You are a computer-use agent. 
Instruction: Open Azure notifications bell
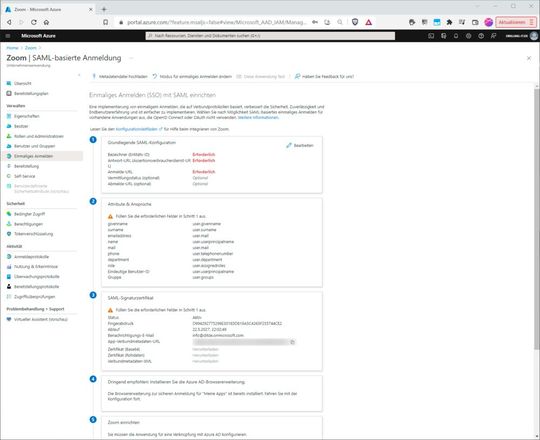tap(456, 36)
